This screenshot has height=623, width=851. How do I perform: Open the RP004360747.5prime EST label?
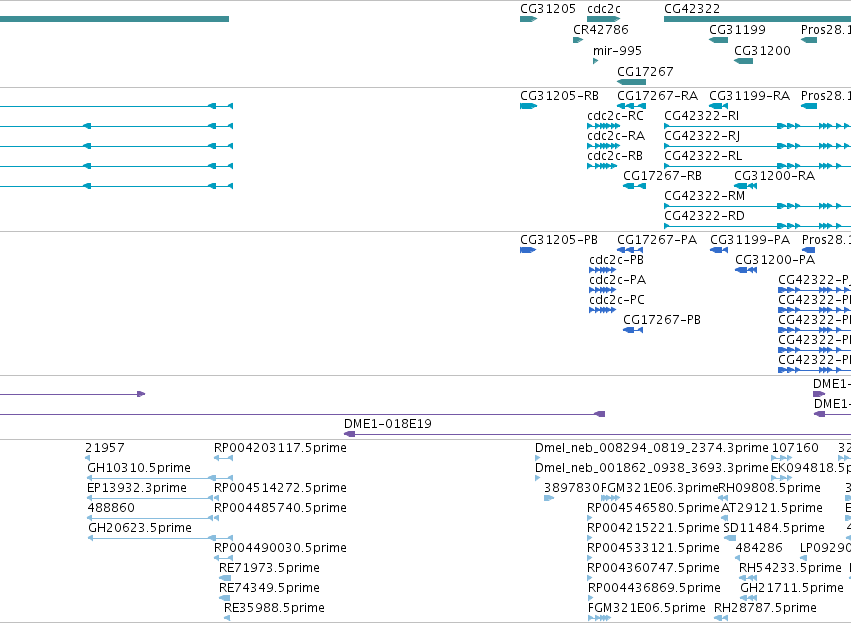[x=653, y=568]
